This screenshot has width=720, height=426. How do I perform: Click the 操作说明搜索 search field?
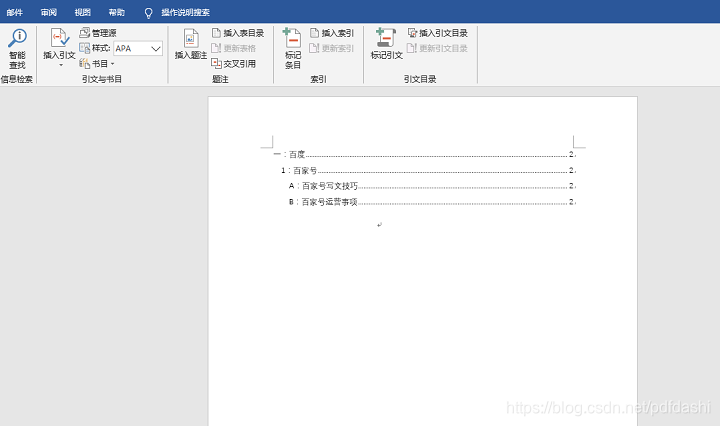[186, 12]
